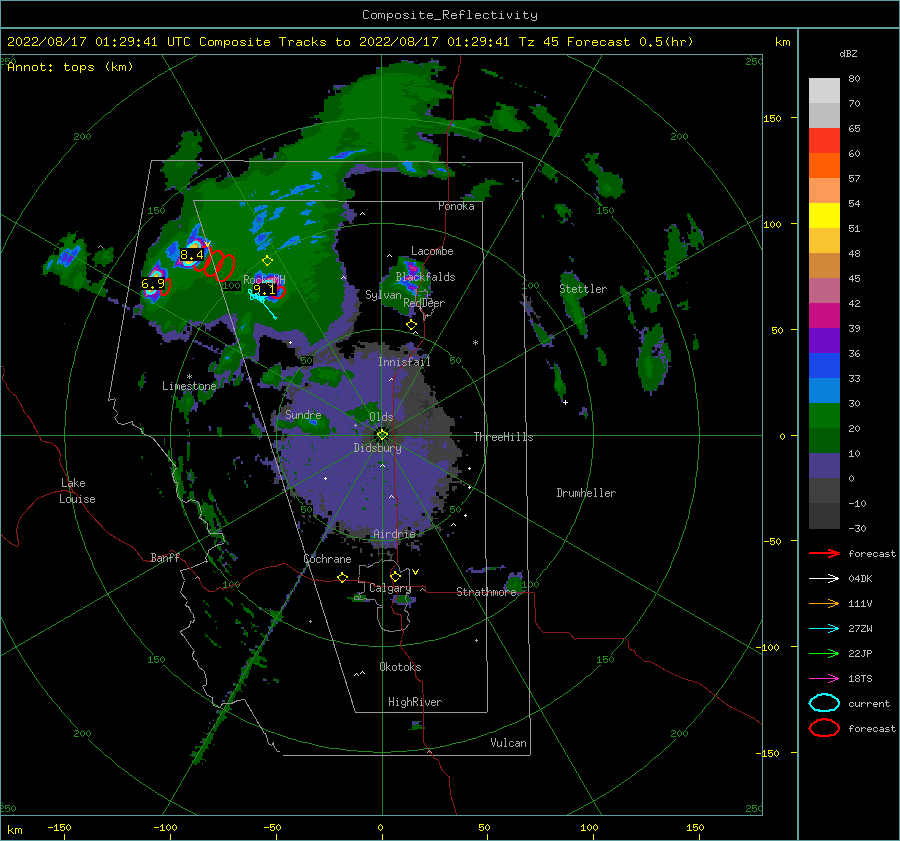The height and width of the screenshot is (841, 900).
Task: Click the Airdrie city label
Action: click(394, 534)
